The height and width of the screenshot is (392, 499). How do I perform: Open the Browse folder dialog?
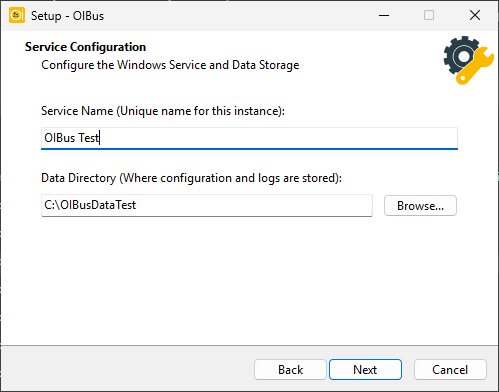(x=420, y=206)
